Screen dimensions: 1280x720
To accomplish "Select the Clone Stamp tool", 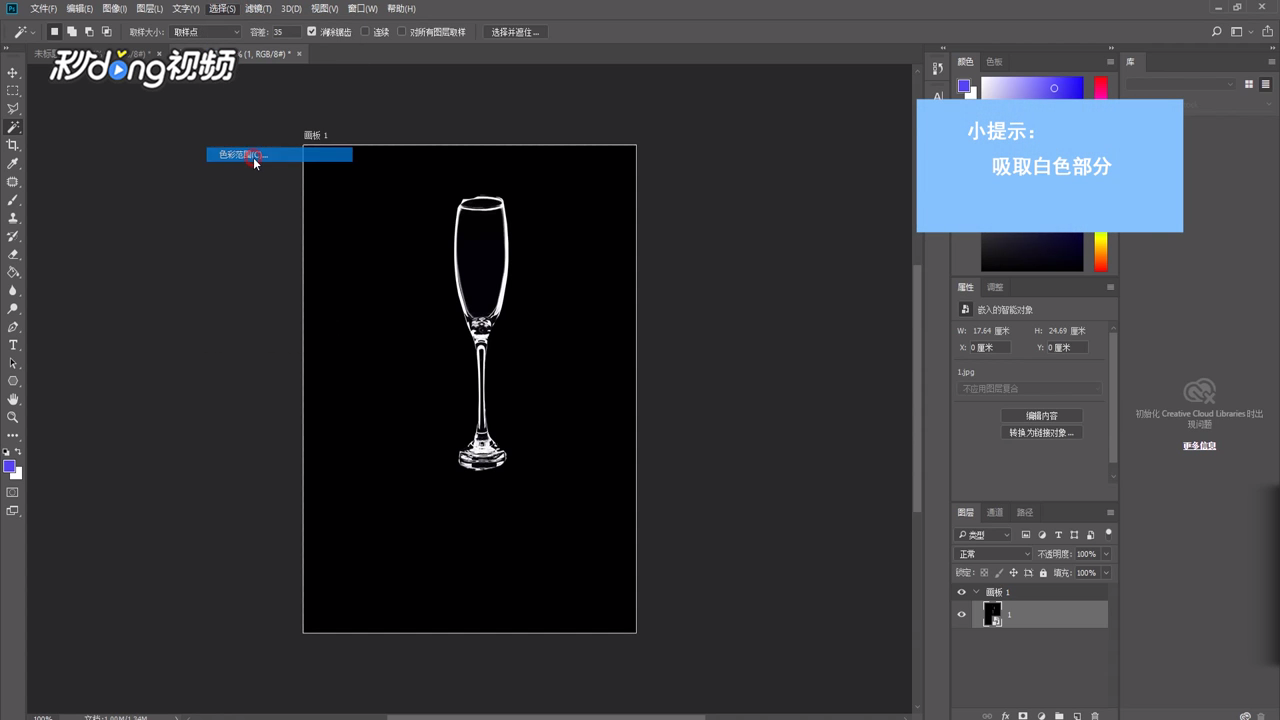I will pos(13,218).
